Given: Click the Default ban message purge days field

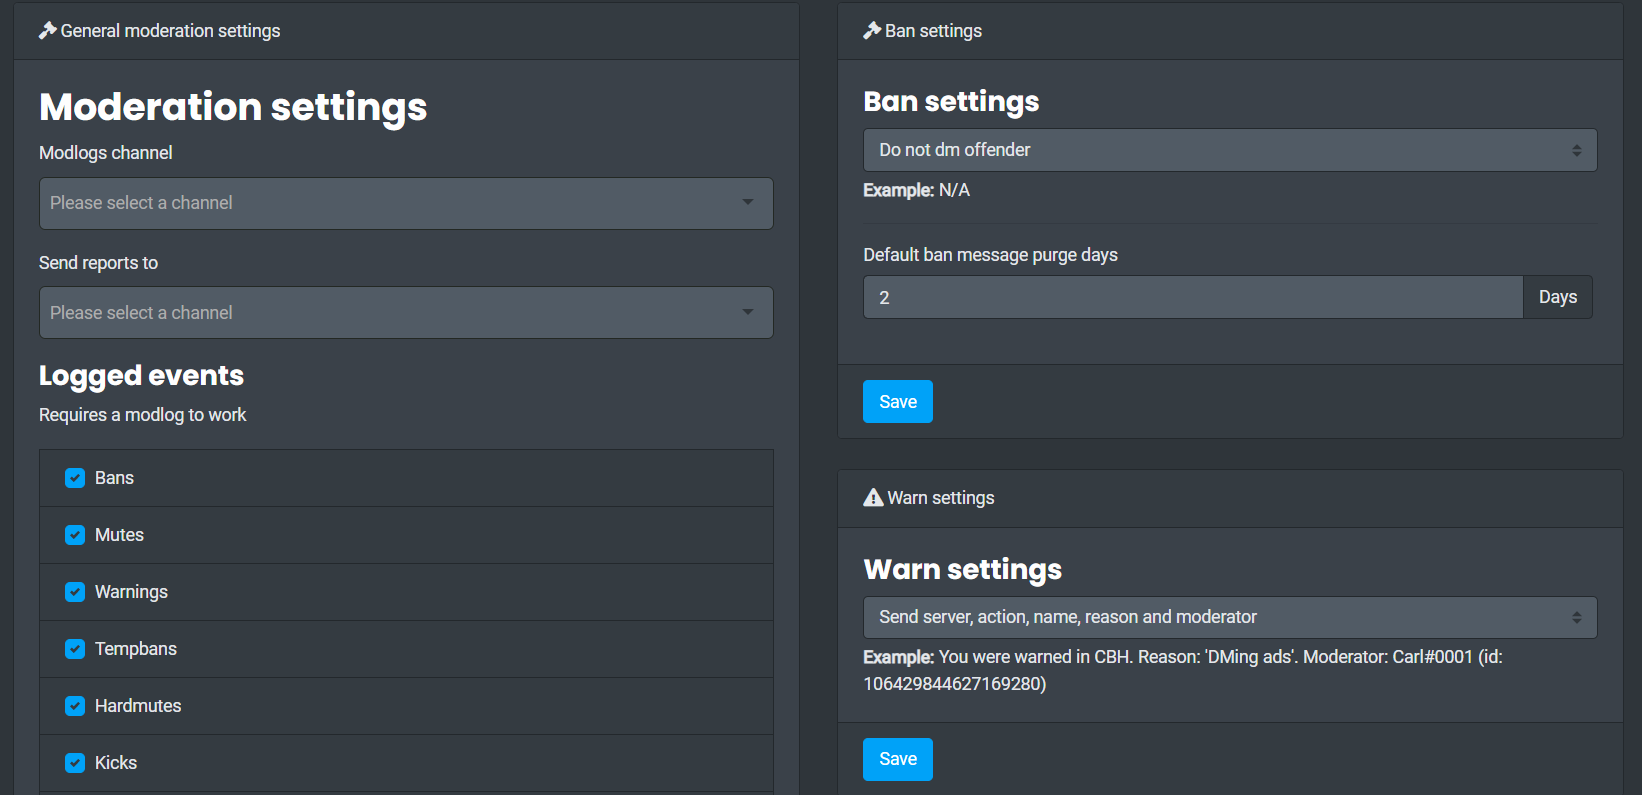Looking at the screenshot, I should (x=1193, y=297).
